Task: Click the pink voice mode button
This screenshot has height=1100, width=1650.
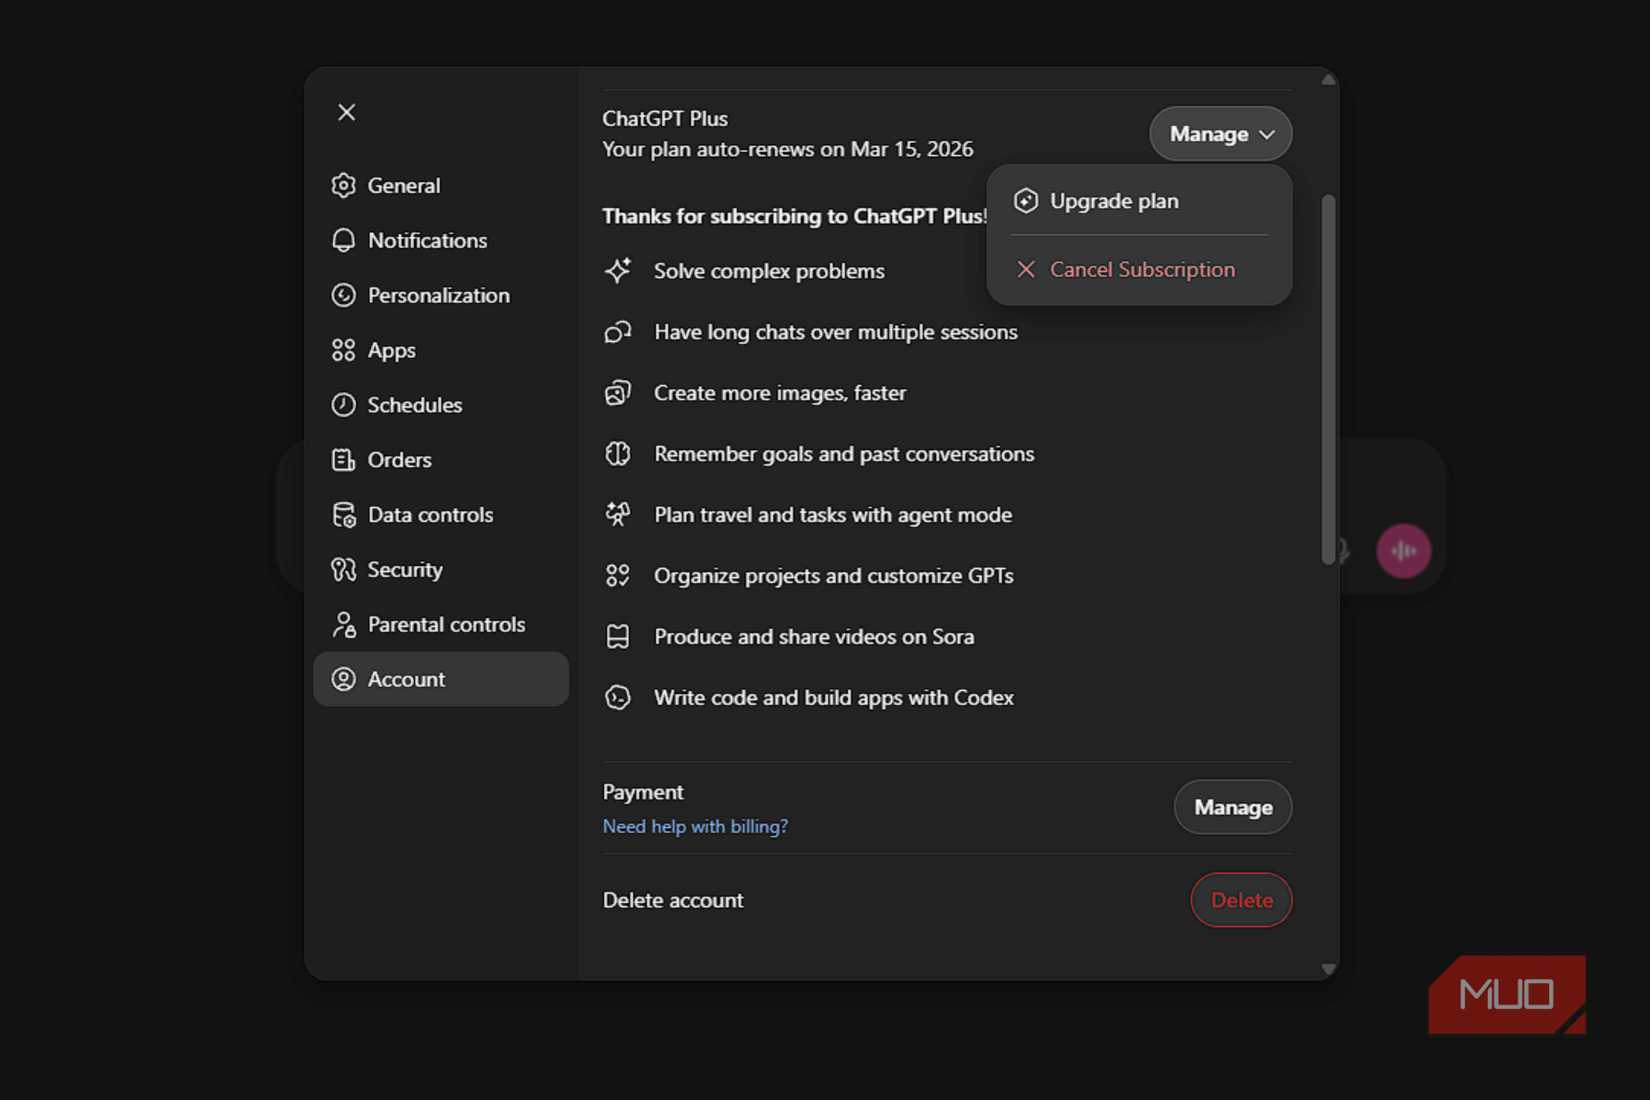Action: 1404,550
